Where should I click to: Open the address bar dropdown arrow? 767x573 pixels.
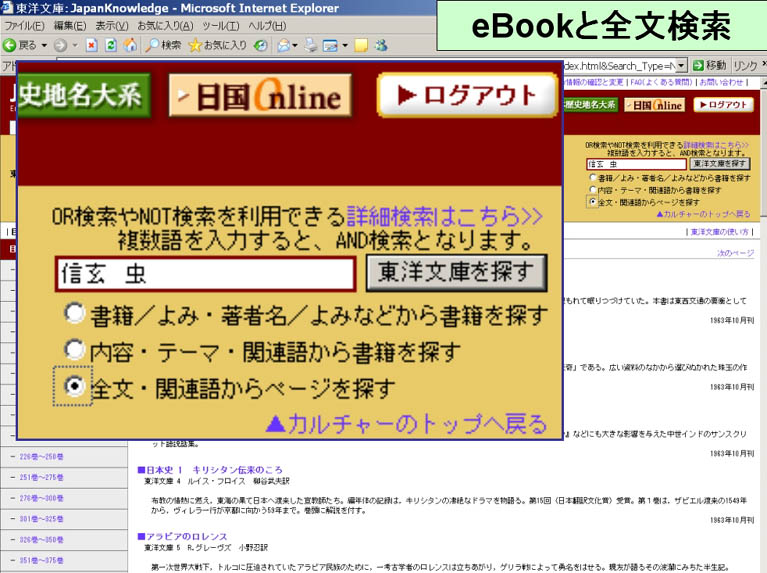(x=680, y=65)
